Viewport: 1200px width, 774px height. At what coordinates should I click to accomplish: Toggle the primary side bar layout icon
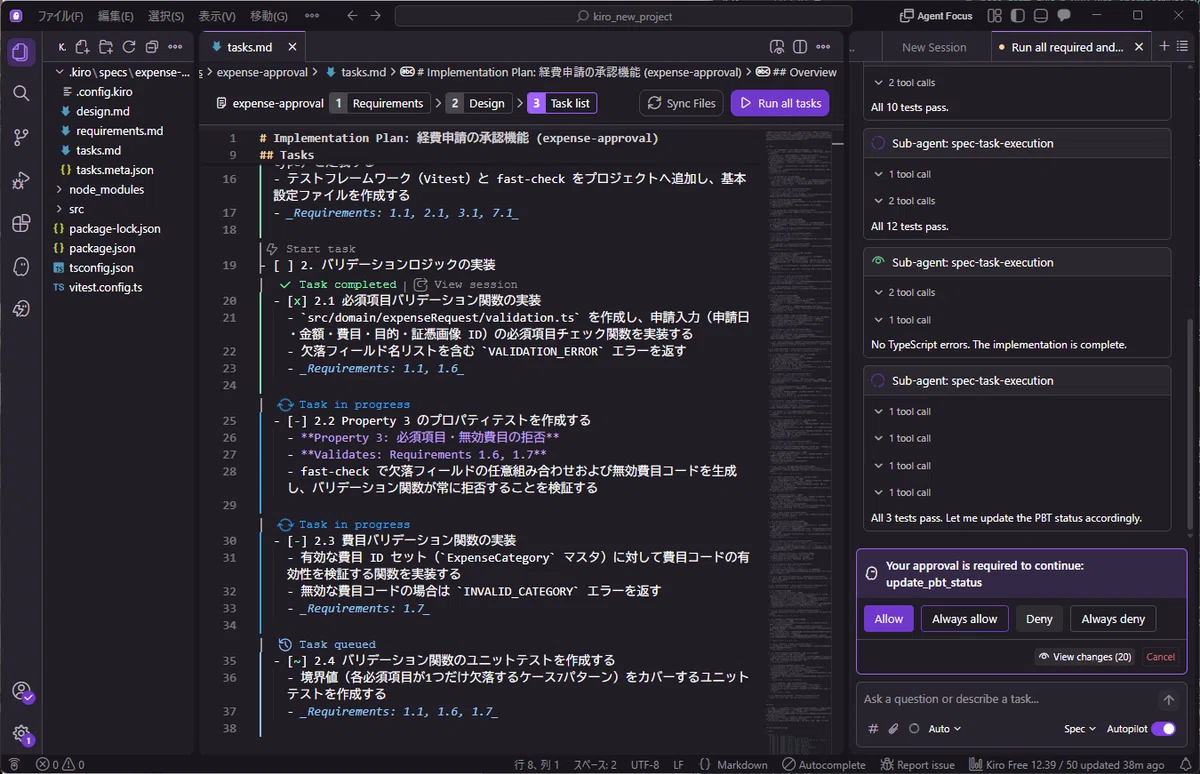pyautogui.click(x=1019, y=16)
